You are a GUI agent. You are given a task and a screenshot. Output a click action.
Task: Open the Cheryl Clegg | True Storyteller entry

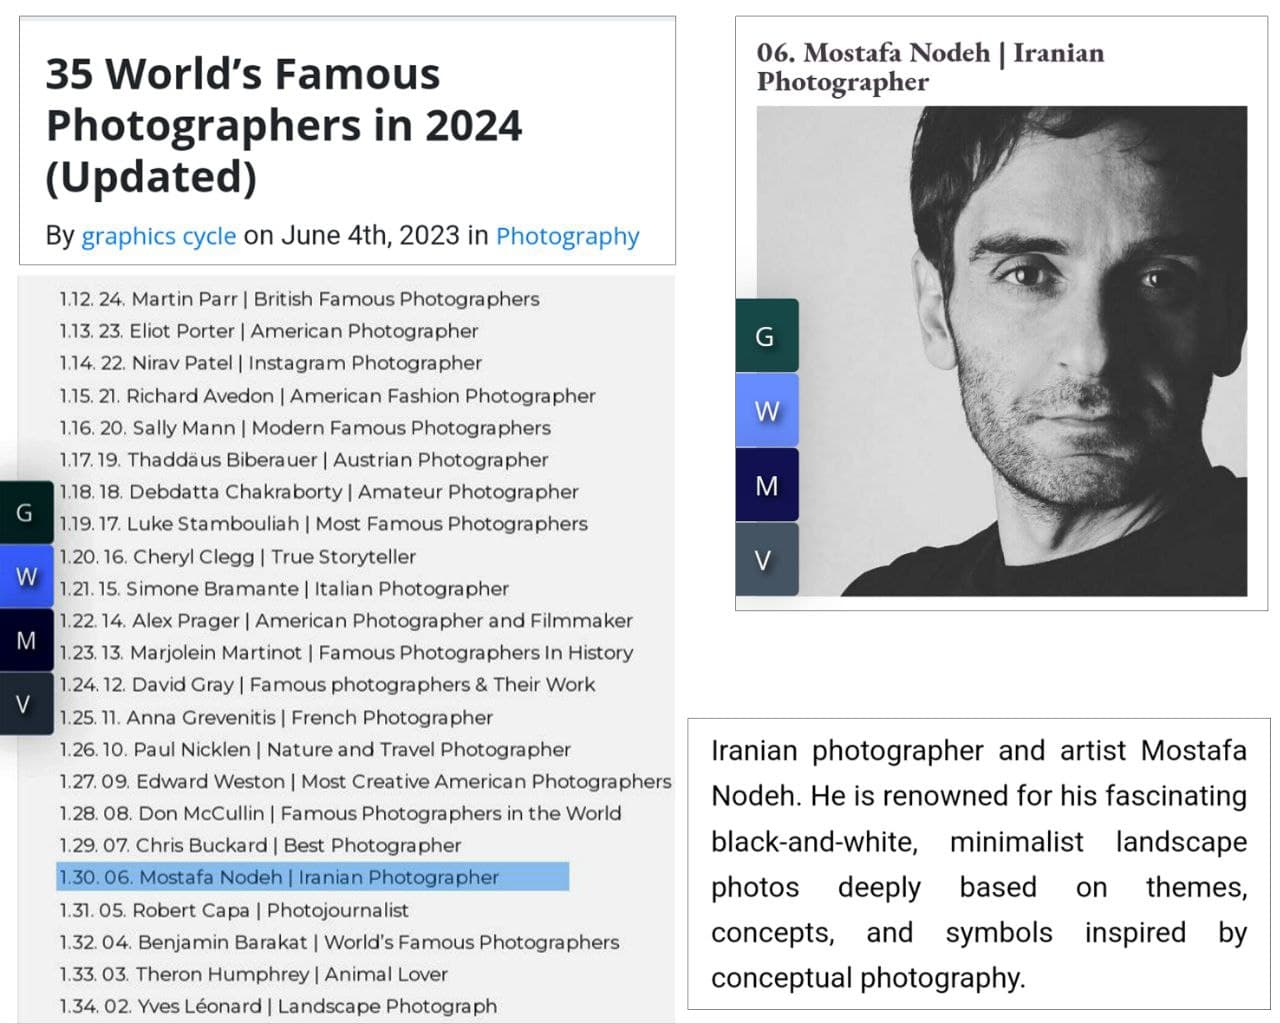pyautogui.click(x=238, y=557)
